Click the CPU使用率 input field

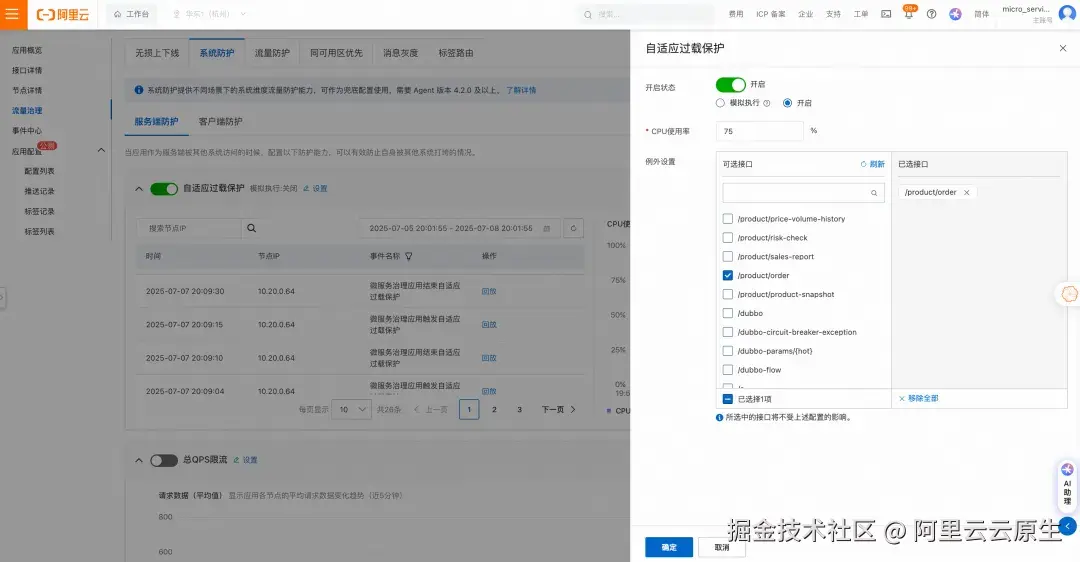(760, 131)
